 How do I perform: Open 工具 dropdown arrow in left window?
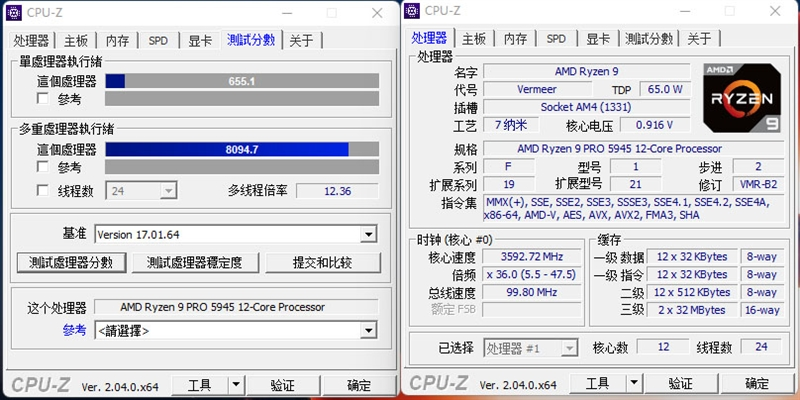click(236, 385)
